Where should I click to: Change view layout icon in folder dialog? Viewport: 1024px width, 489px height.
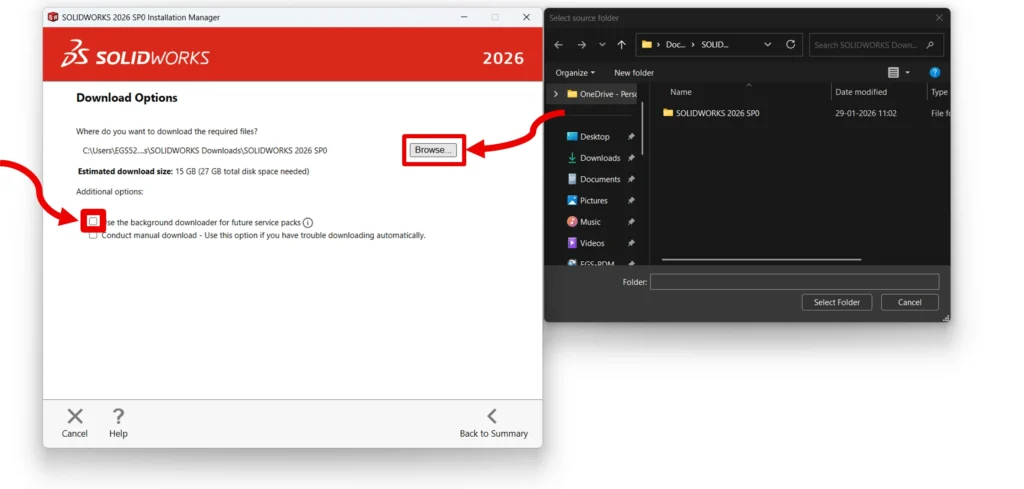(893, 73)
